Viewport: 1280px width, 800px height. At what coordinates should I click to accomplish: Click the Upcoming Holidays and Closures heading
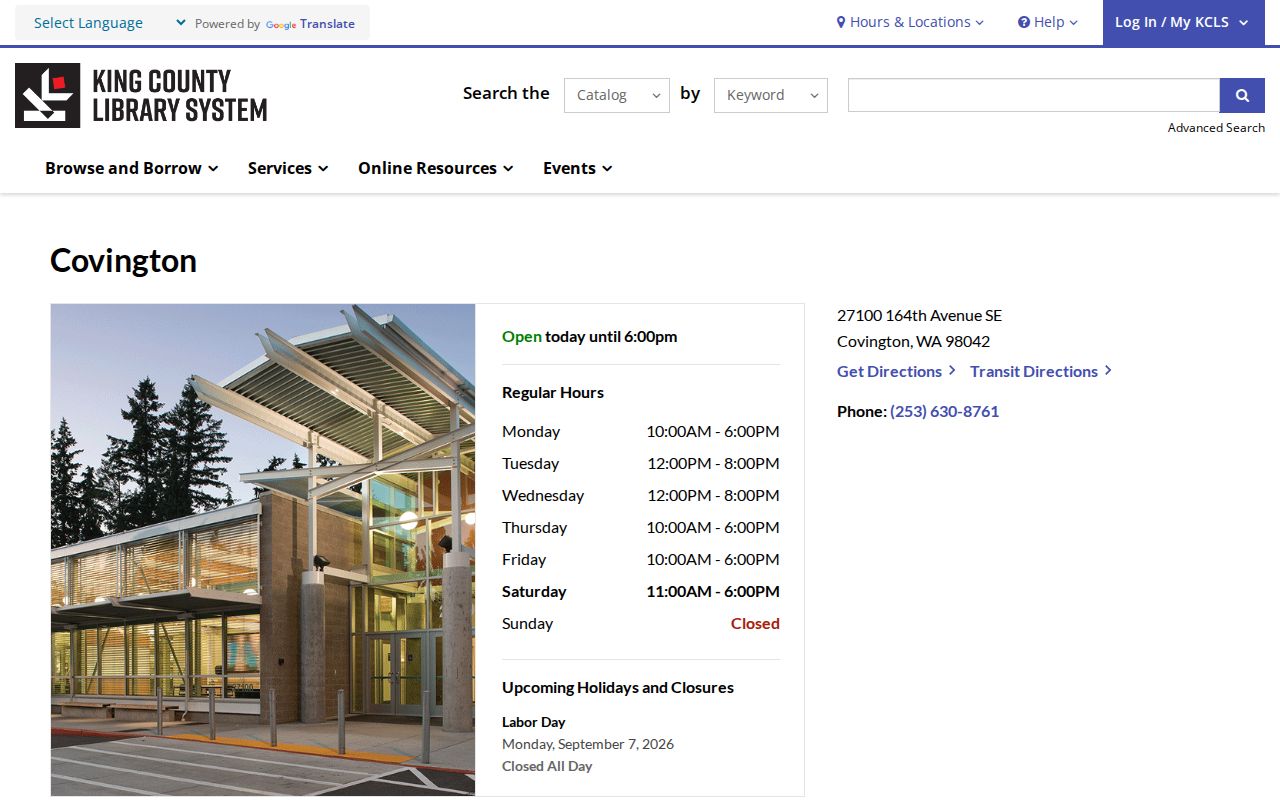click(618, 688)
